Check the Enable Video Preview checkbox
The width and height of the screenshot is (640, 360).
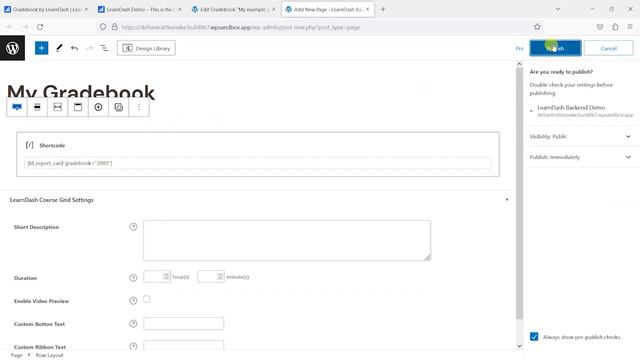147,299
